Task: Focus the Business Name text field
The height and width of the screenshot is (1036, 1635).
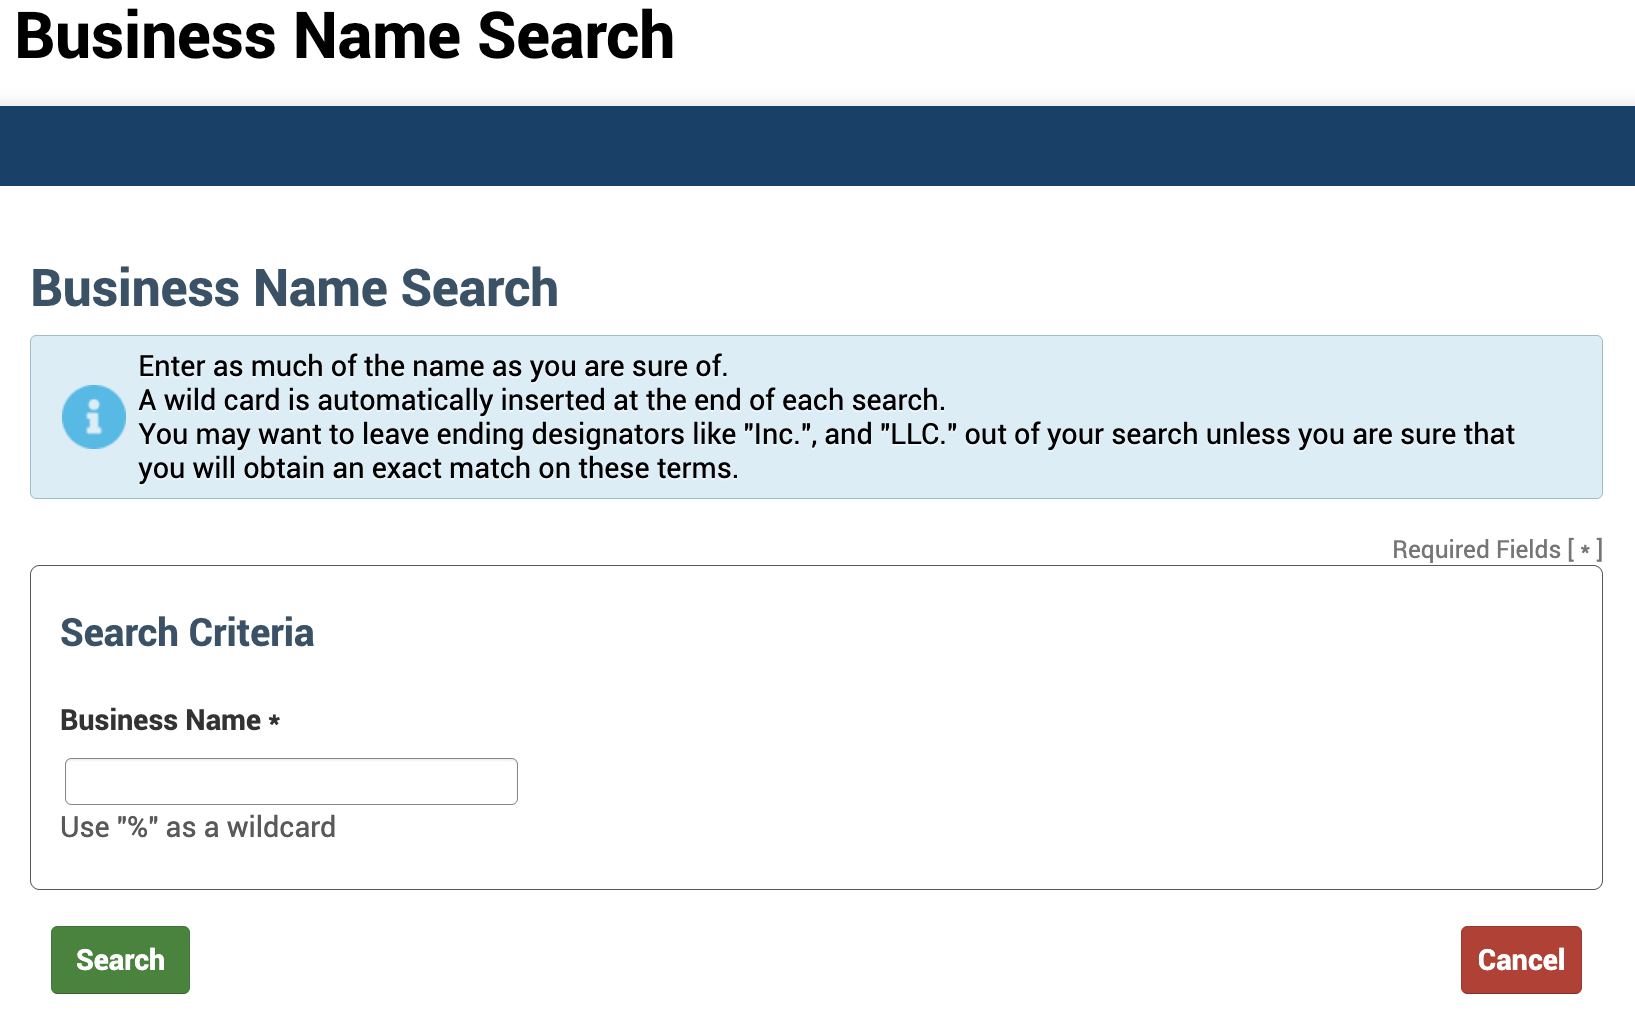Action: coord(291,781)
